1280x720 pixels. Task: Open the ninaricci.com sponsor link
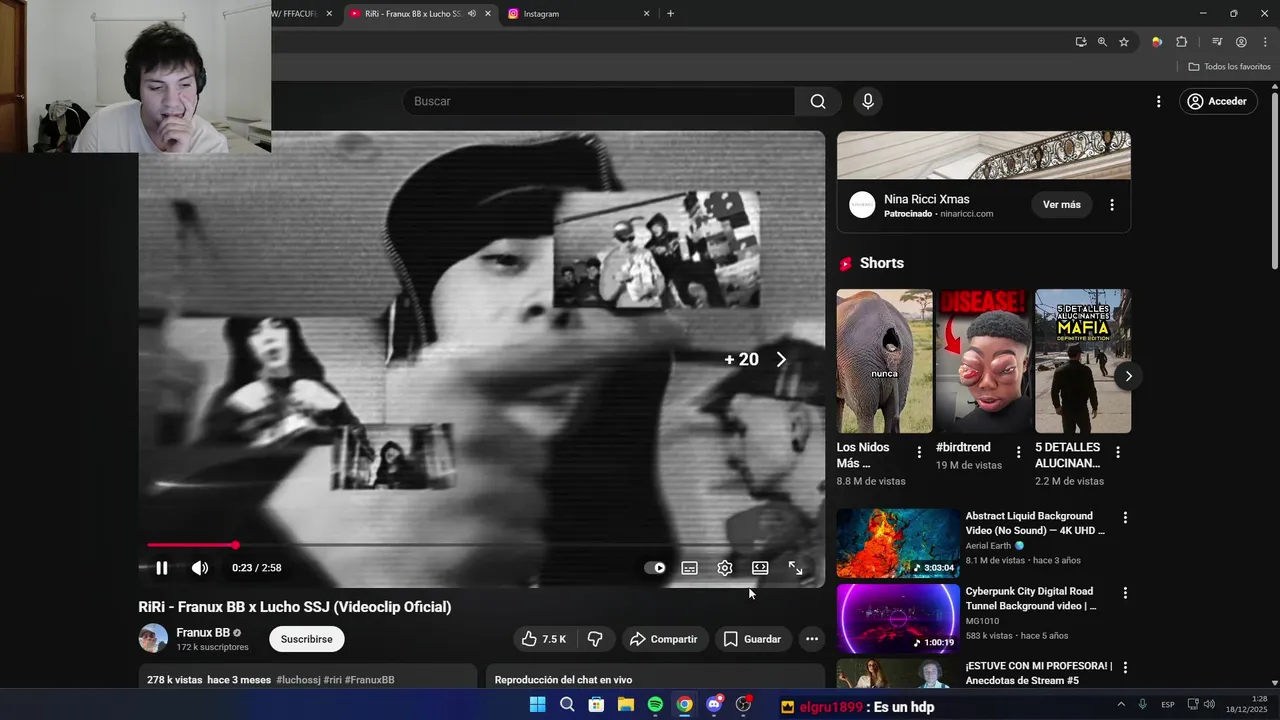[967, 214]
